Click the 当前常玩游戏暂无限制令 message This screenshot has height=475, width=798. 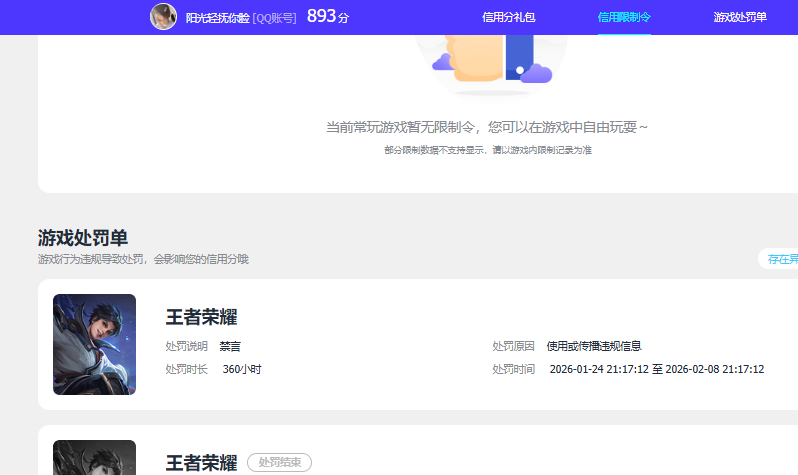[x=487, y=127]
